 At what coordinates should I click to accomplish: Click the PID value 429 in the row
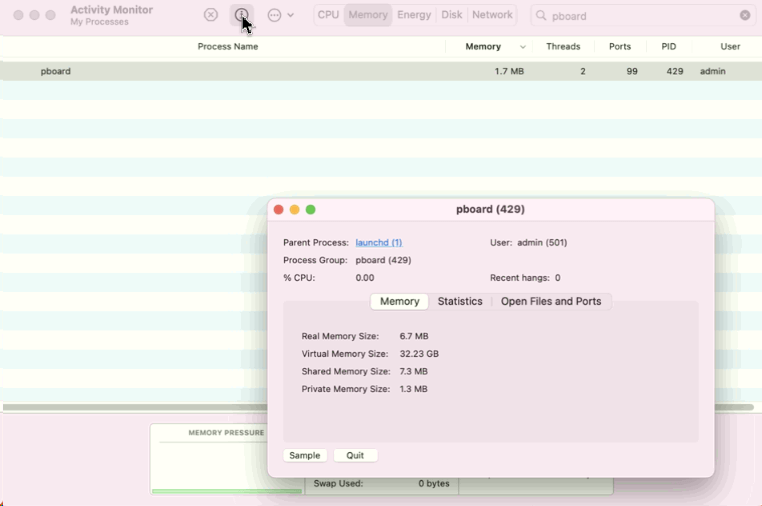pyautogui.click(x=675, y=71)
